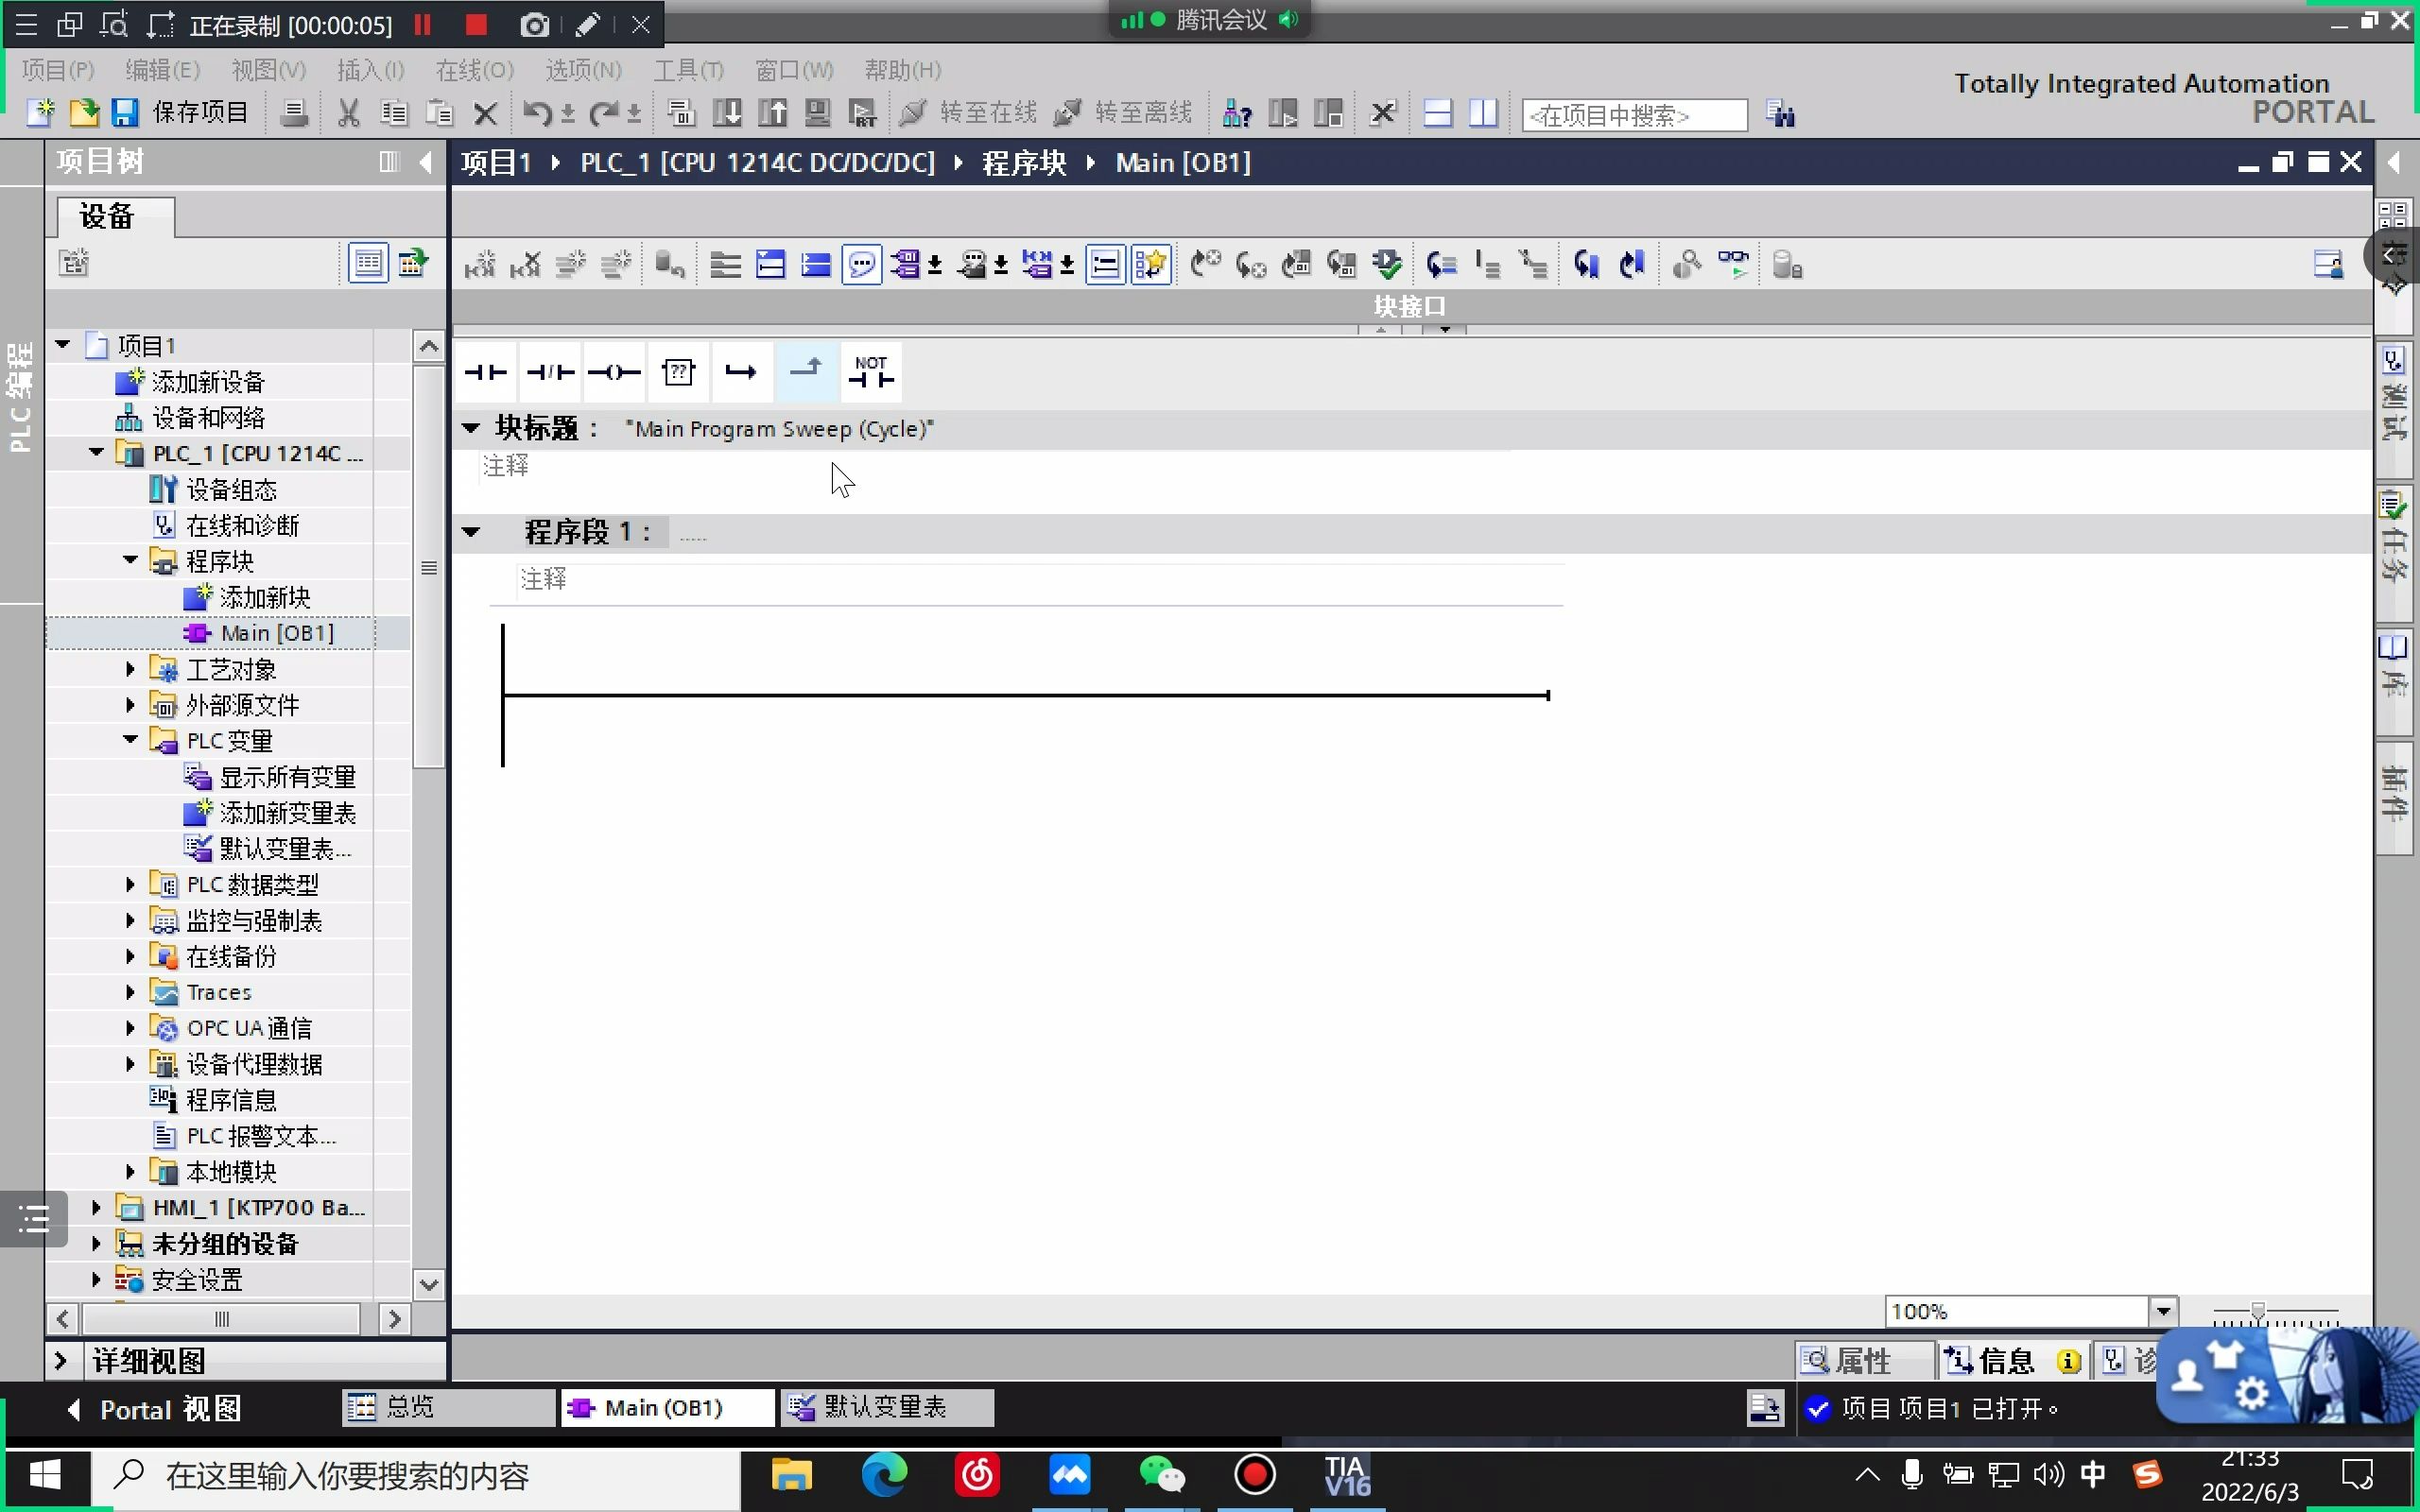Insert an empty box instruction

(x=678, y=373)
